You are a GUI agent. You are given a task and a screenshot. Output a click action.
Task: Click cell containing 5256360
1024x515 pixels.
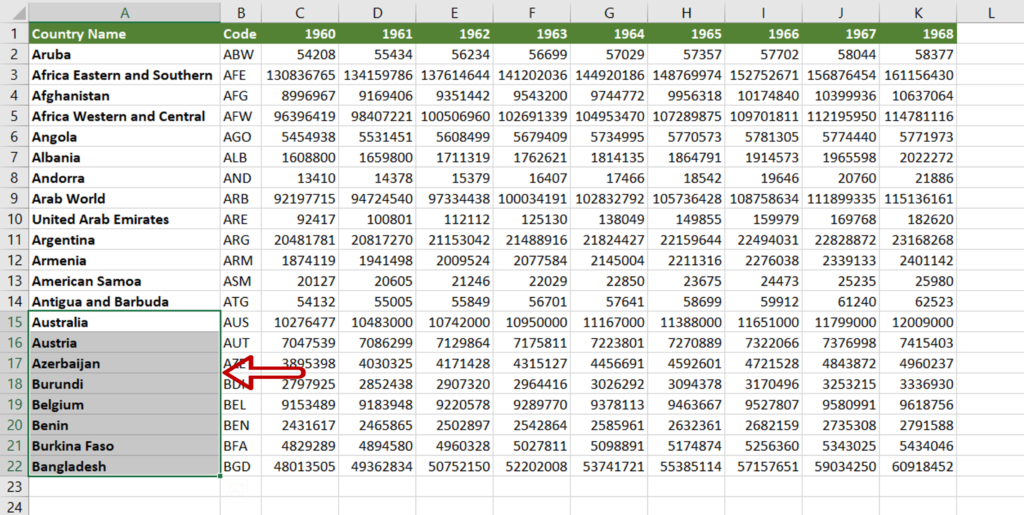(763, 446)
